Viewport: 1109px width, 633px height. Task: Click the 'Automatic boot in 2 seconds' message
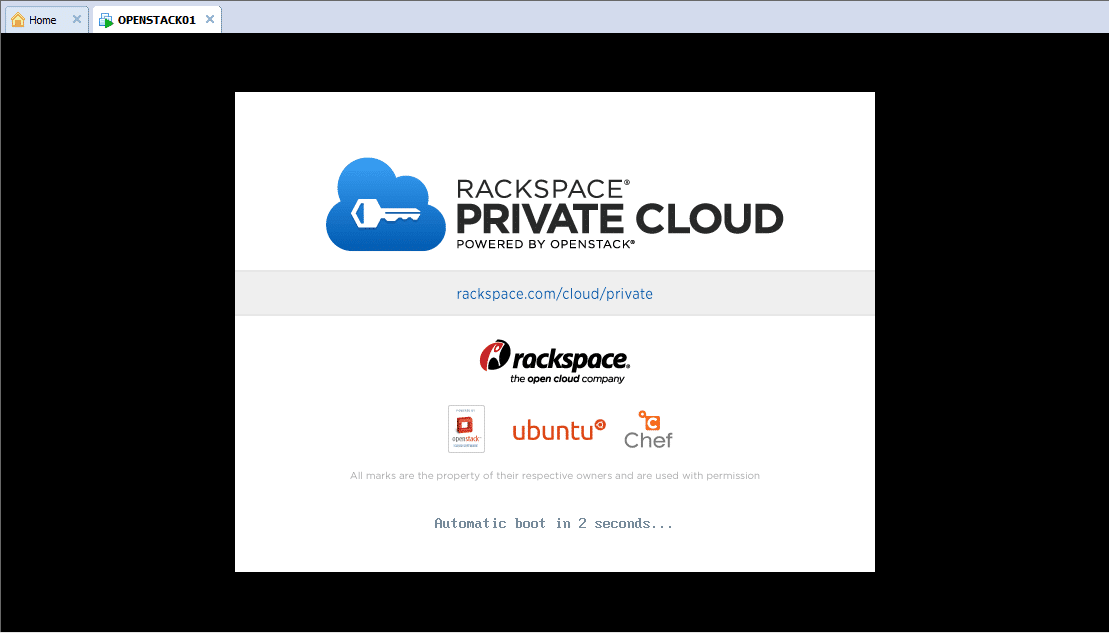click(554, 523)
